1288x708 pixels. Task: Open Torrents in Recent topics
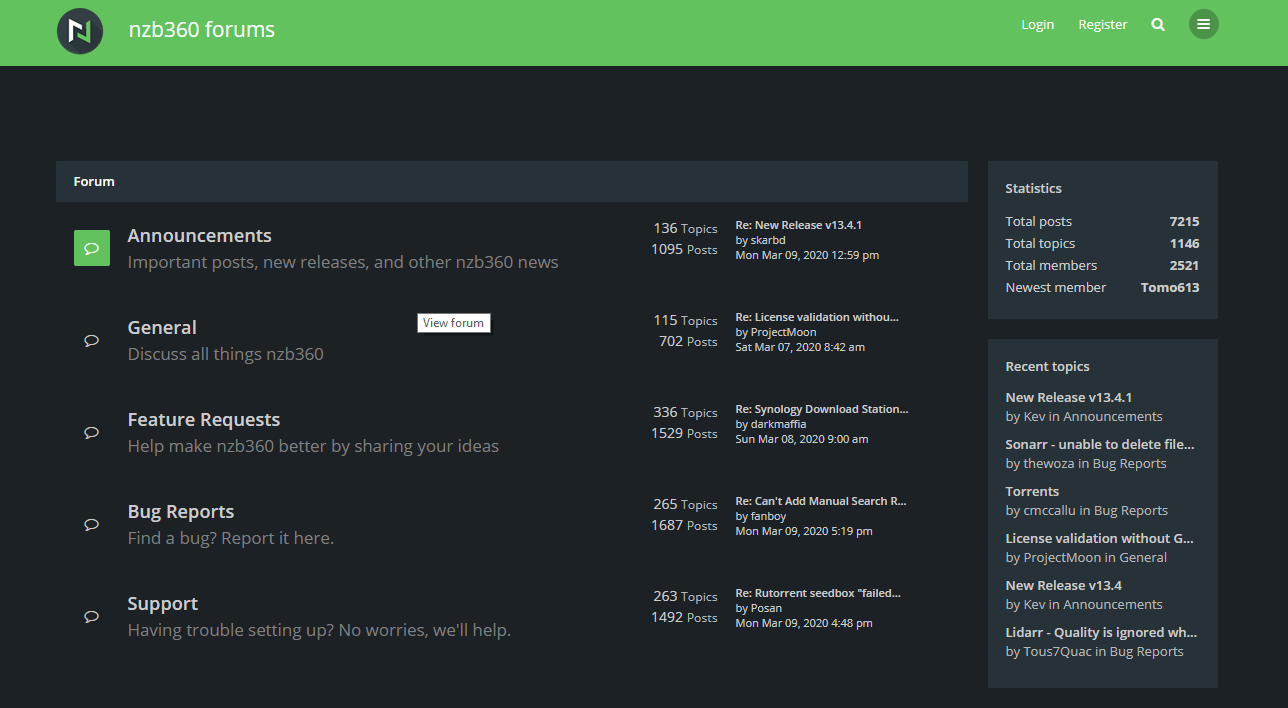(1031, 491)
